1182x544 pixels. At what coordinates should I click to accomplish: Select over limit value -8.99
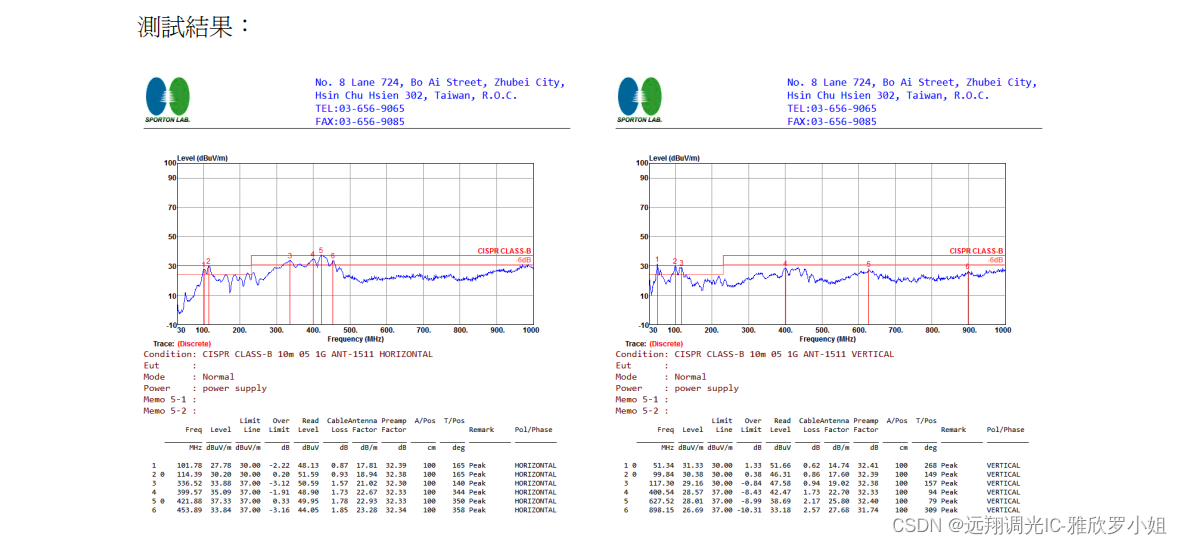752,501
